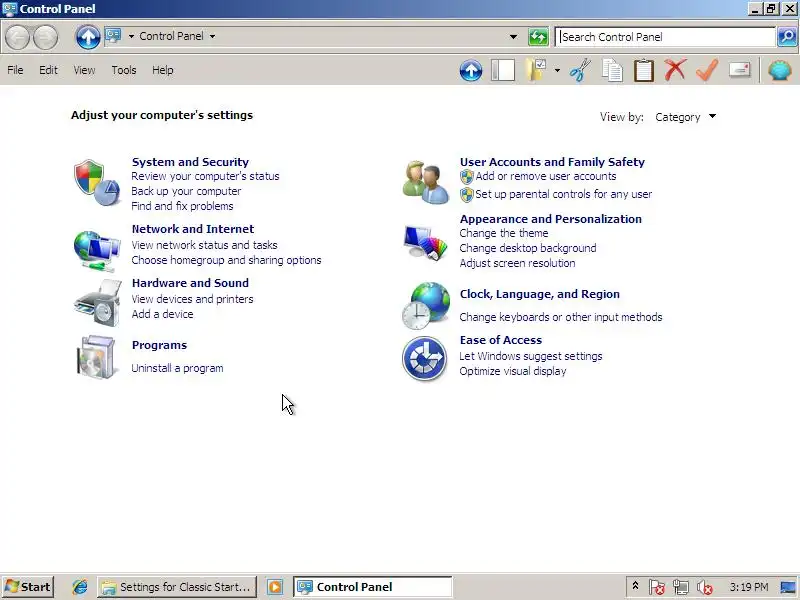Click the Forward navigation arrow button
This screenshot has width=800, height=600.
[45, 37]
